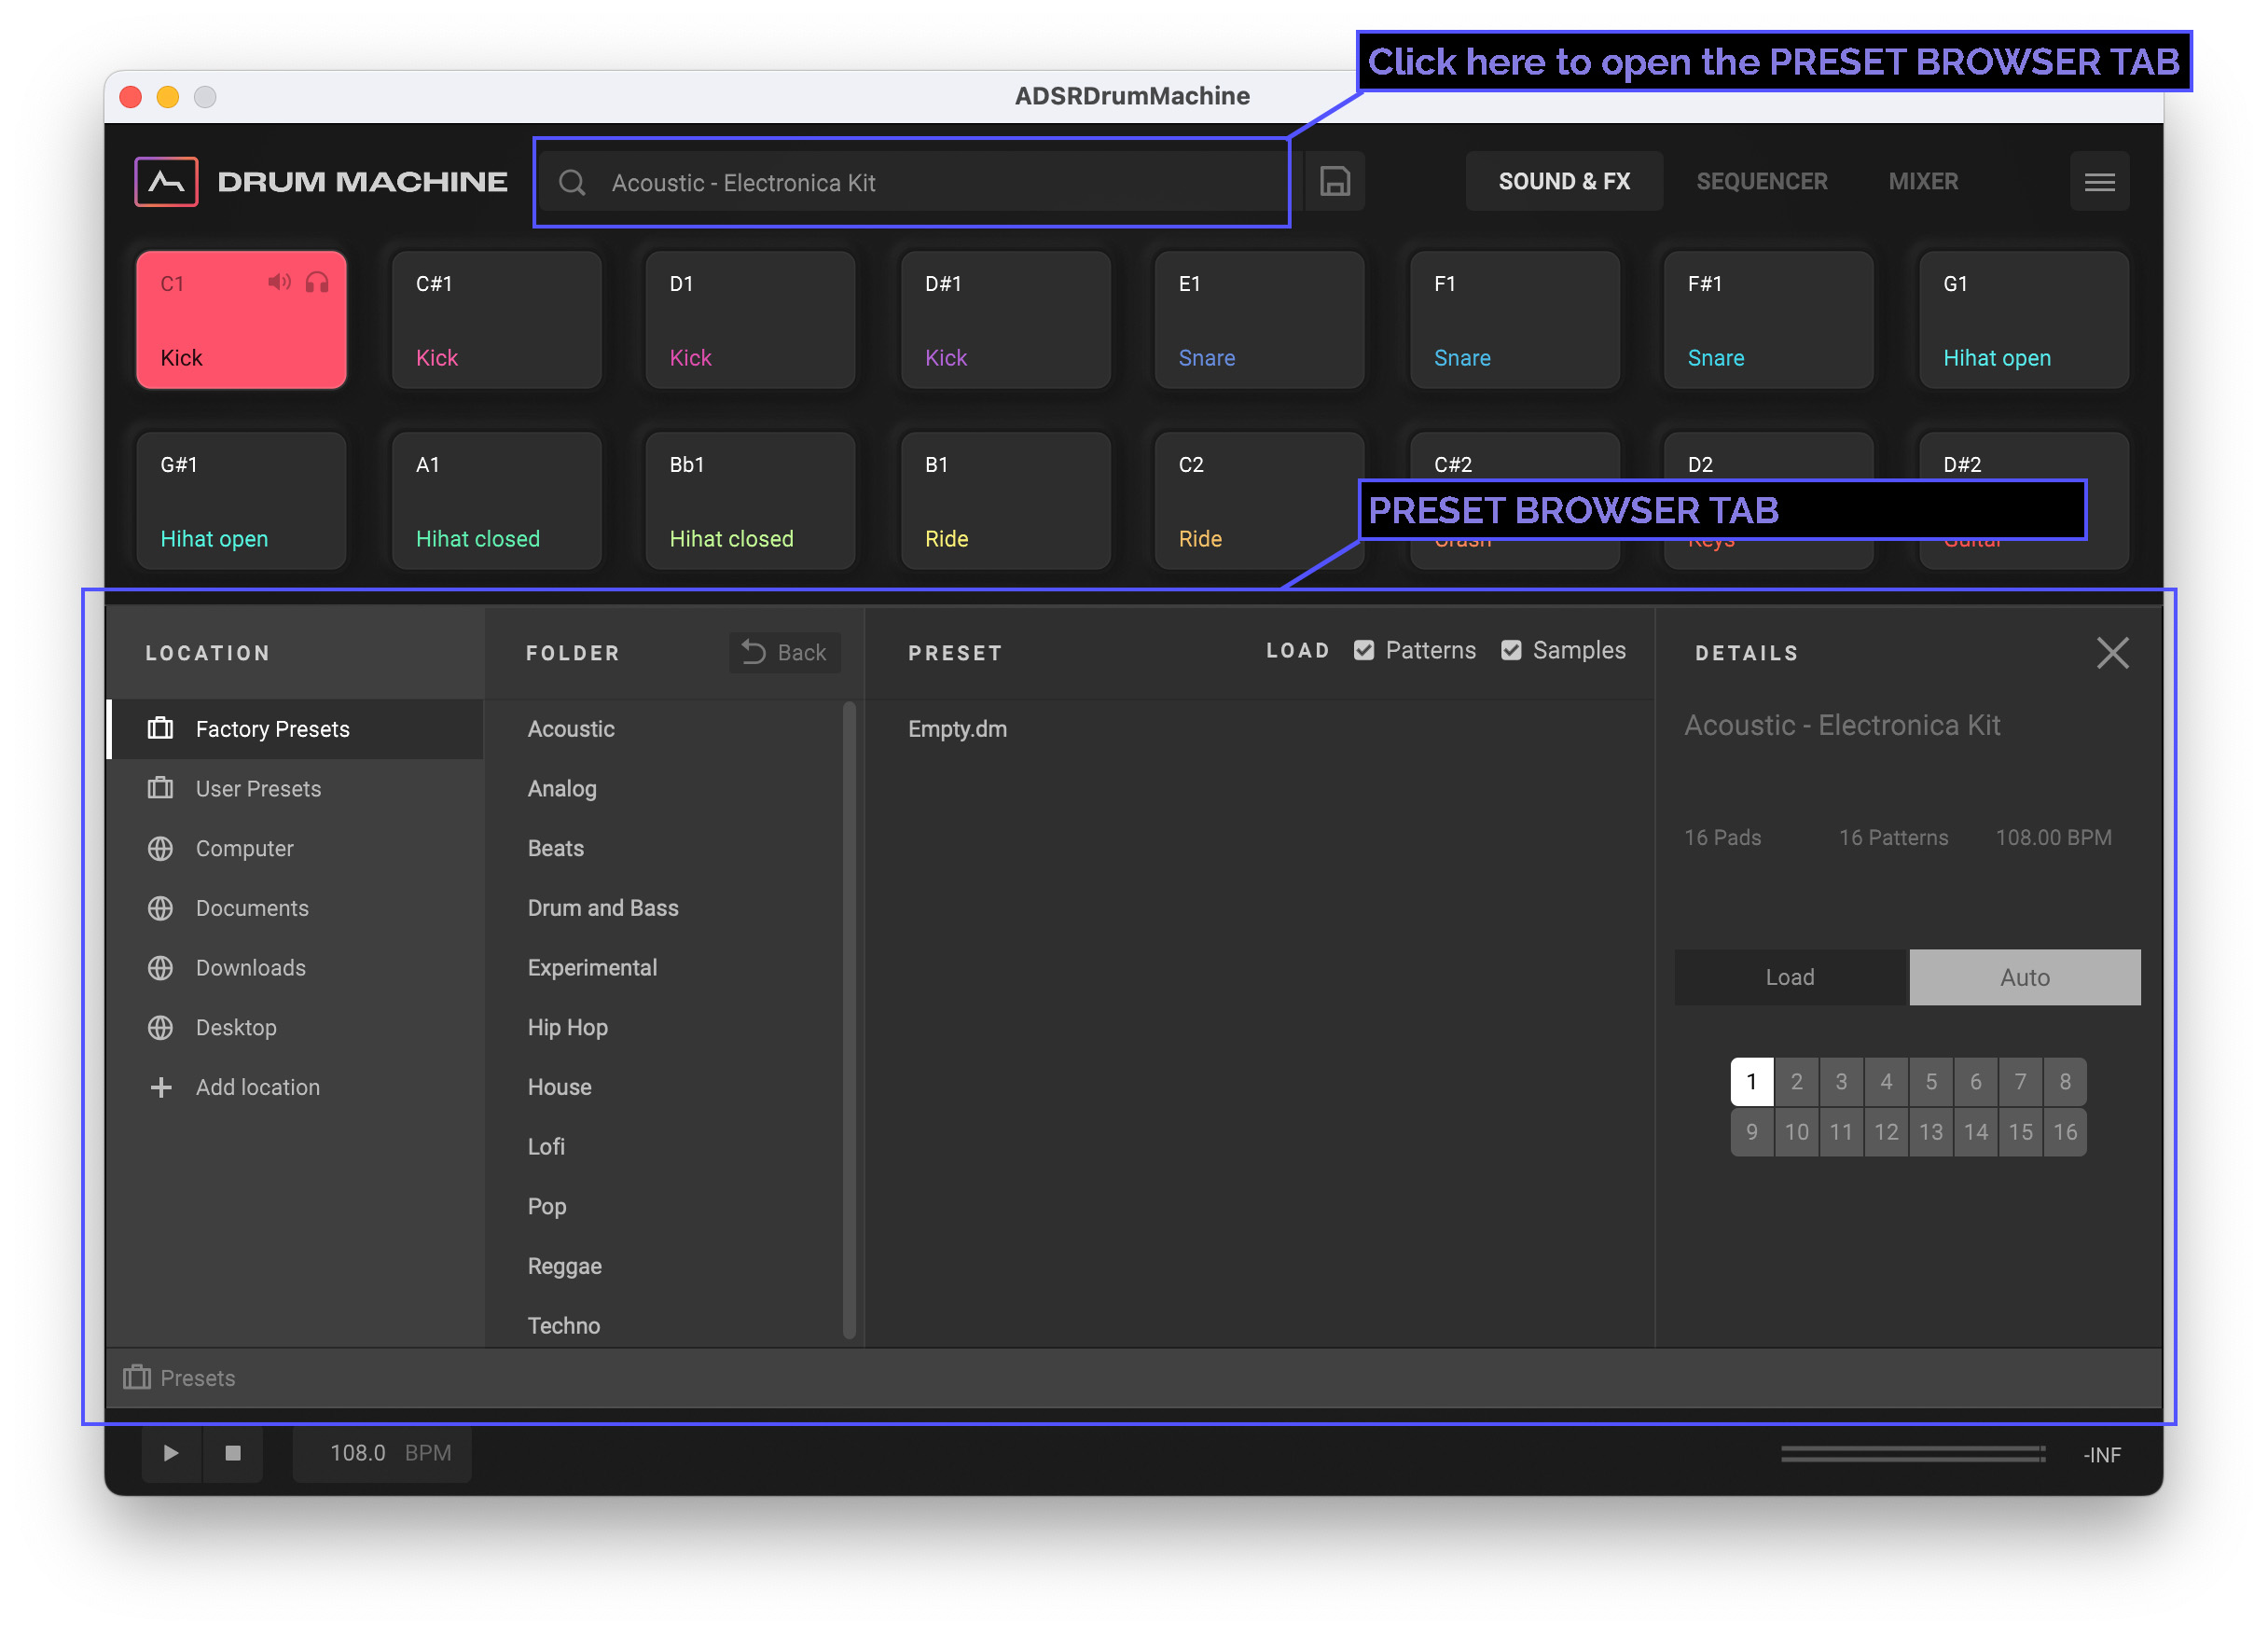Click the save preset floppy disk icon
This screenshot has width=2268, height=1634.
(1334, 181)
